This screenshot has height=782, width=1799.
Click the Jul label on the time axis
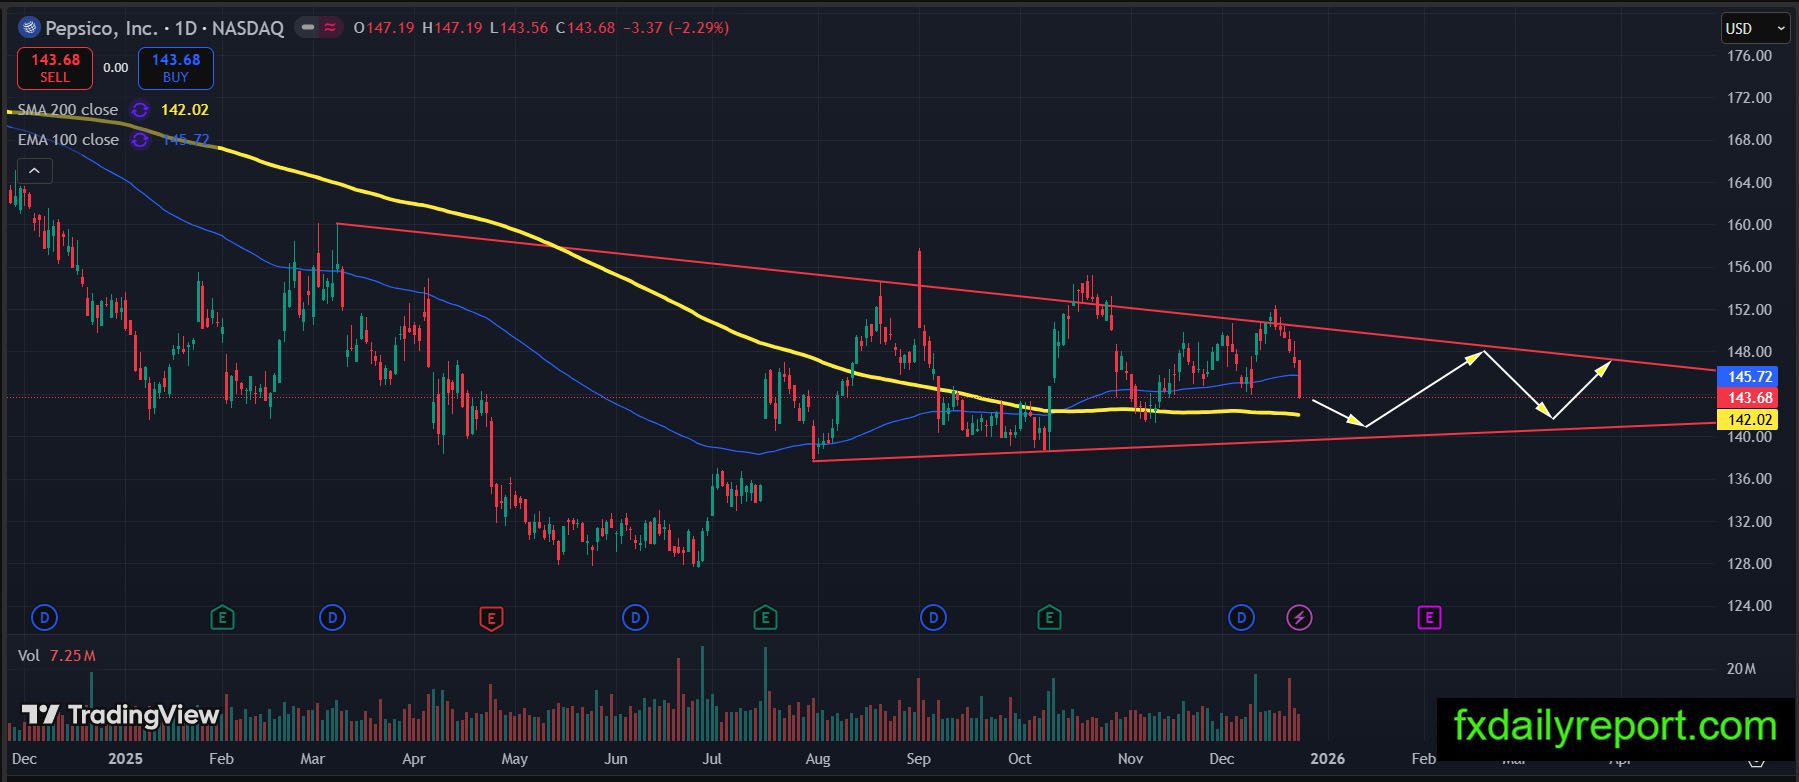(711, 759)
